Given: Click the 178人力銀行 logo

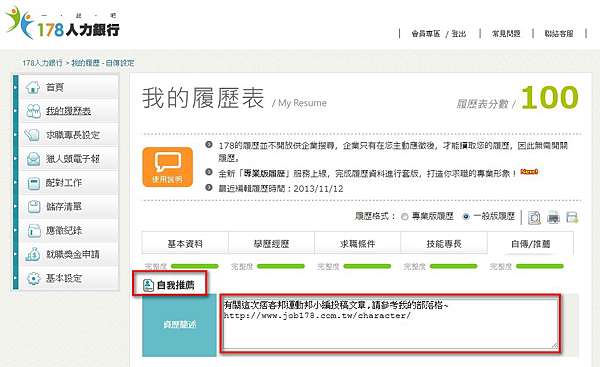Looking at the screenshot, I should click(x=62, y=24).
